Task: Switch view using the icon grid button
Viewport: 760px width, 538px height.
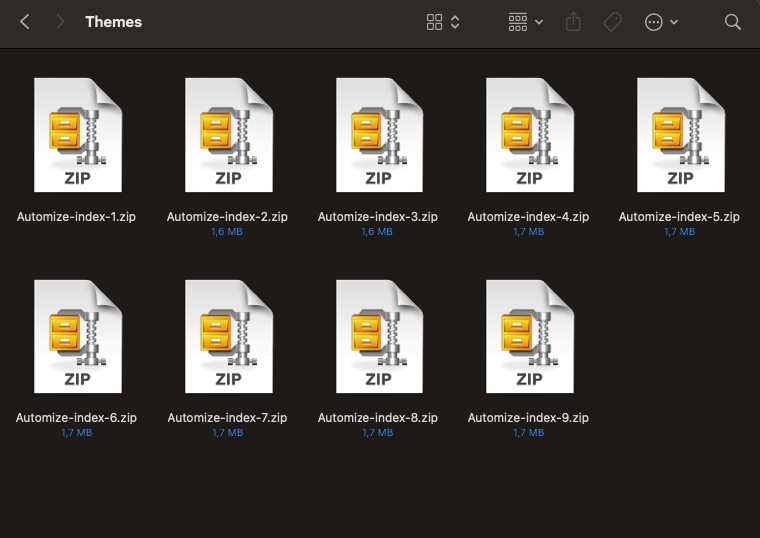Action: [x=442, y=22]
